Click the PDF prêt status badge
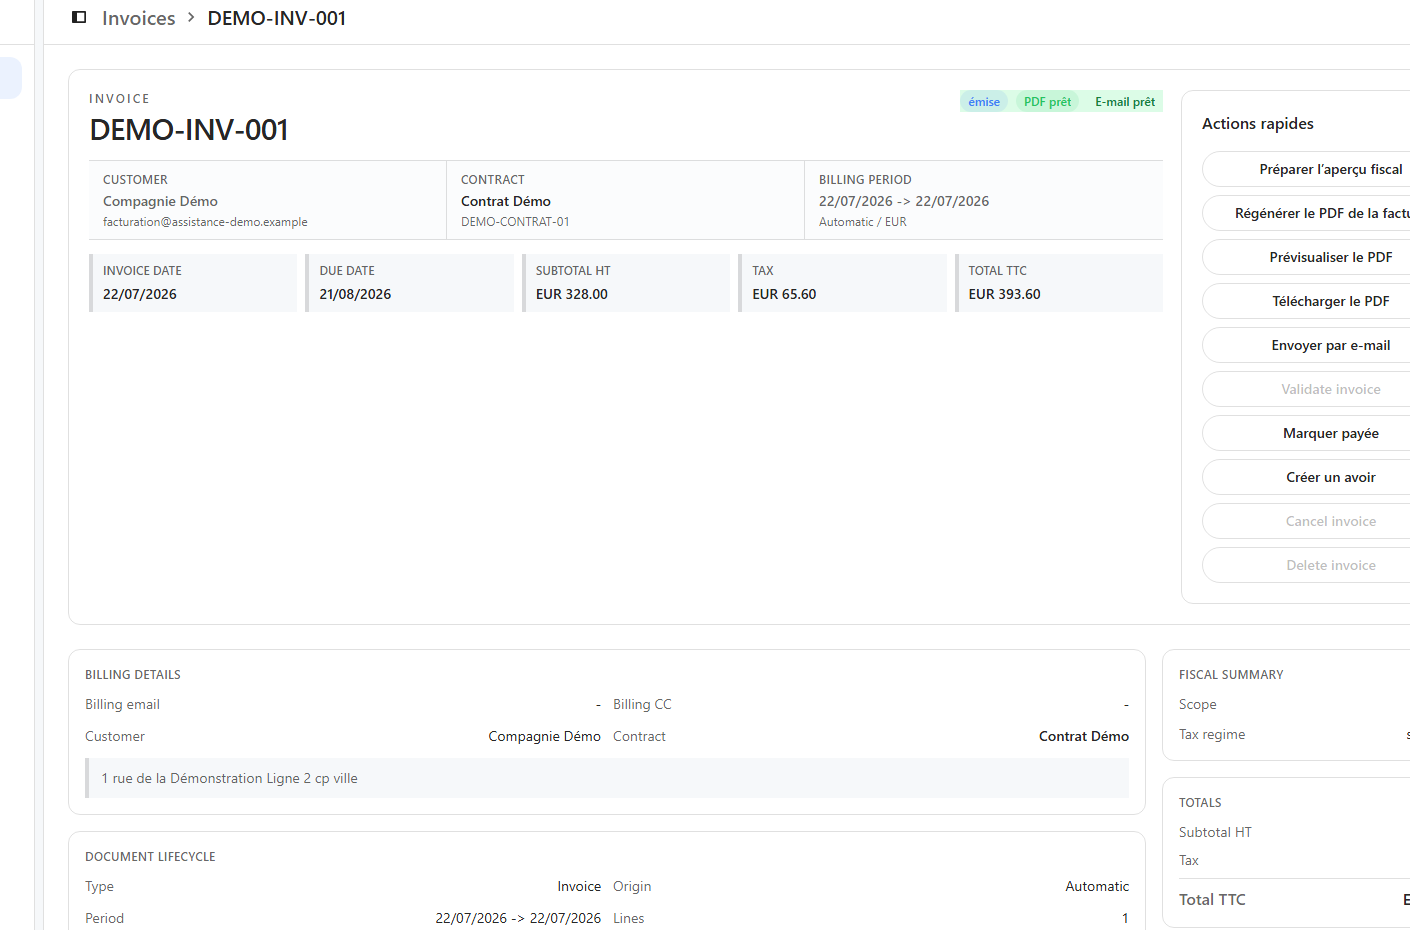 pos(1047,102)
